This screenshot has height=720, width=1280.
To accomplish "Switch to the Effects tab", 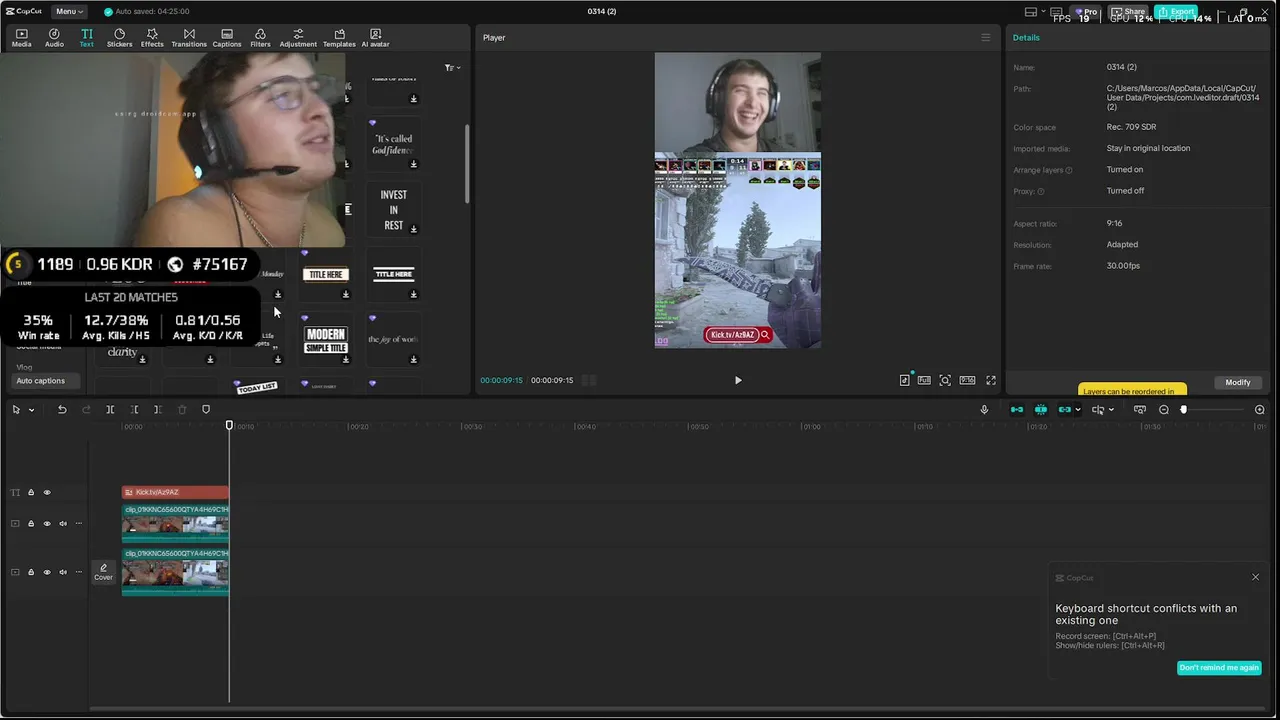I will (x=152, y=38).
